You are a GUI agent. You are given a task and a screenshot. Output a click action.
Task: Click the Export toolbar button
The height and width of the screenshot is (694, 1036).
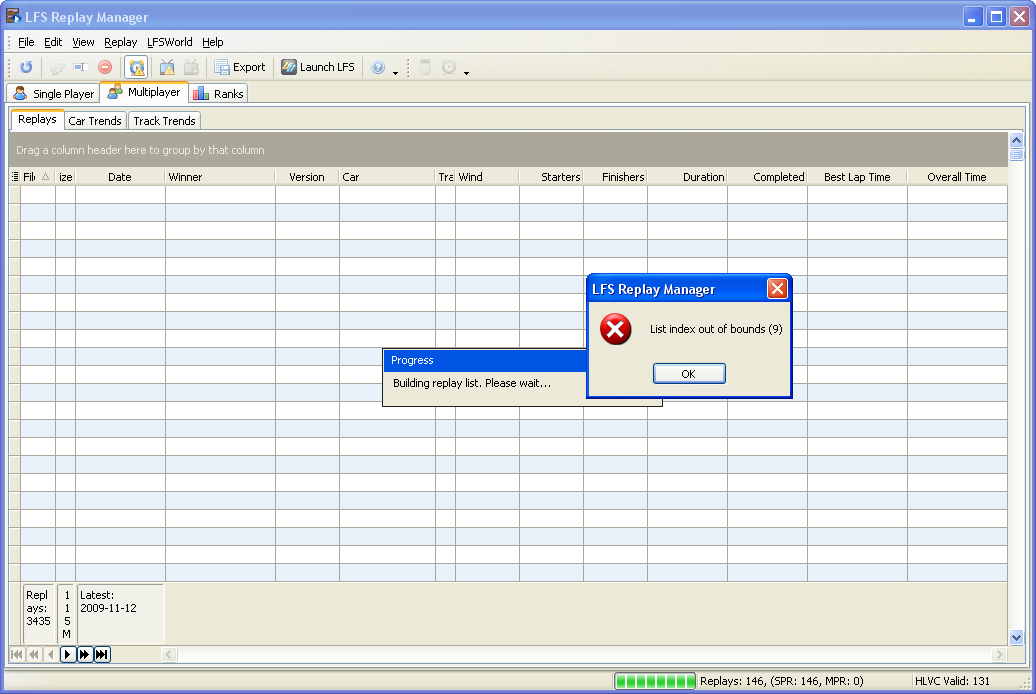click(x=240, y=67)
